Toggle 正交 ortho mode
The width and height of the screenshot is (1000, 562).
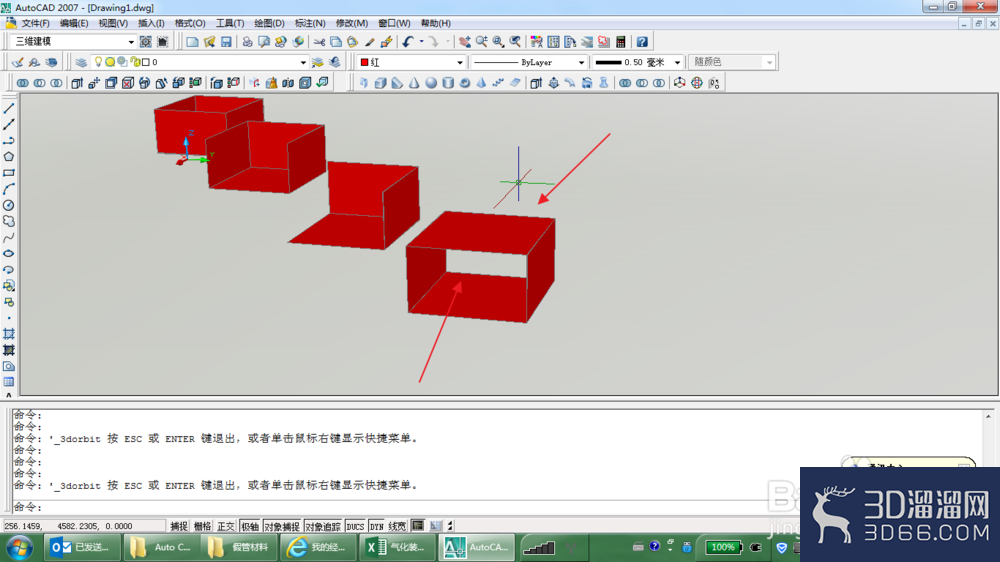[x=226, y=526]
